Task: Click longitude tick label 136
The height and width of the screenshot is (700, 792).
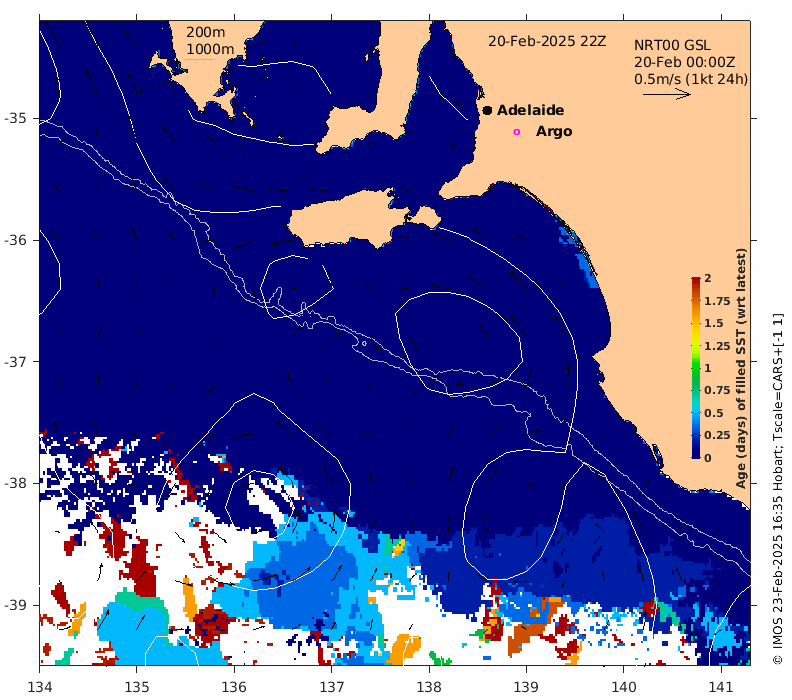Action: [234, 687]
